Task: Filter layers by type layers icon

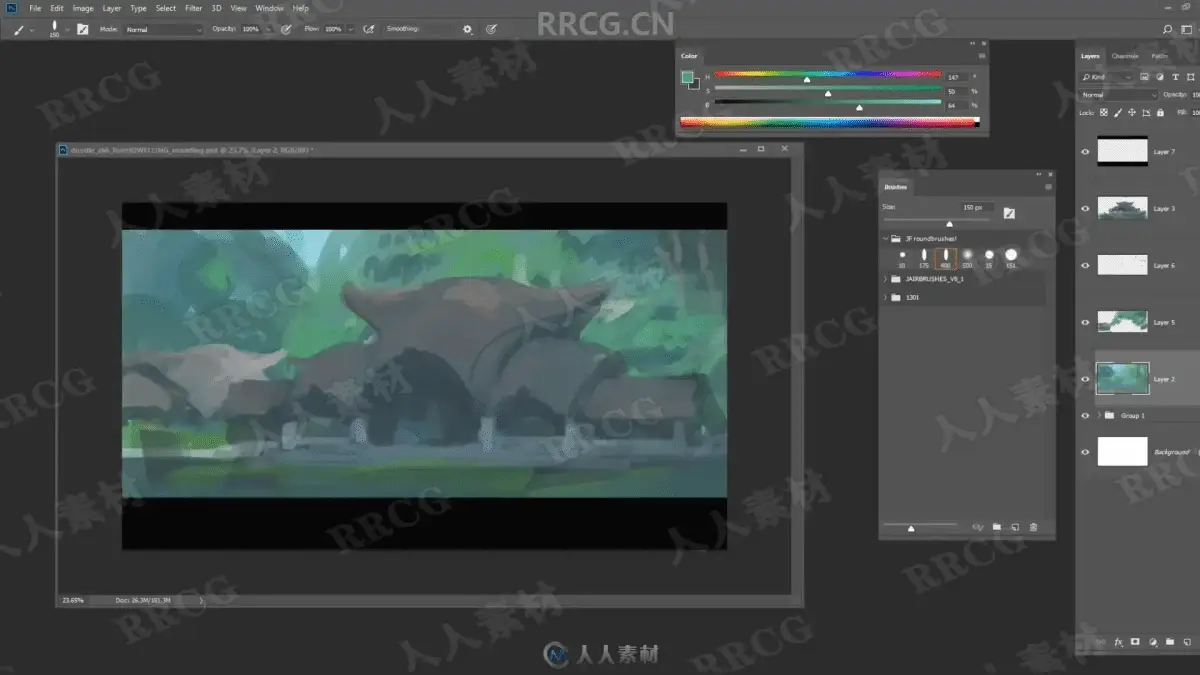Action: coord(1174,77)
